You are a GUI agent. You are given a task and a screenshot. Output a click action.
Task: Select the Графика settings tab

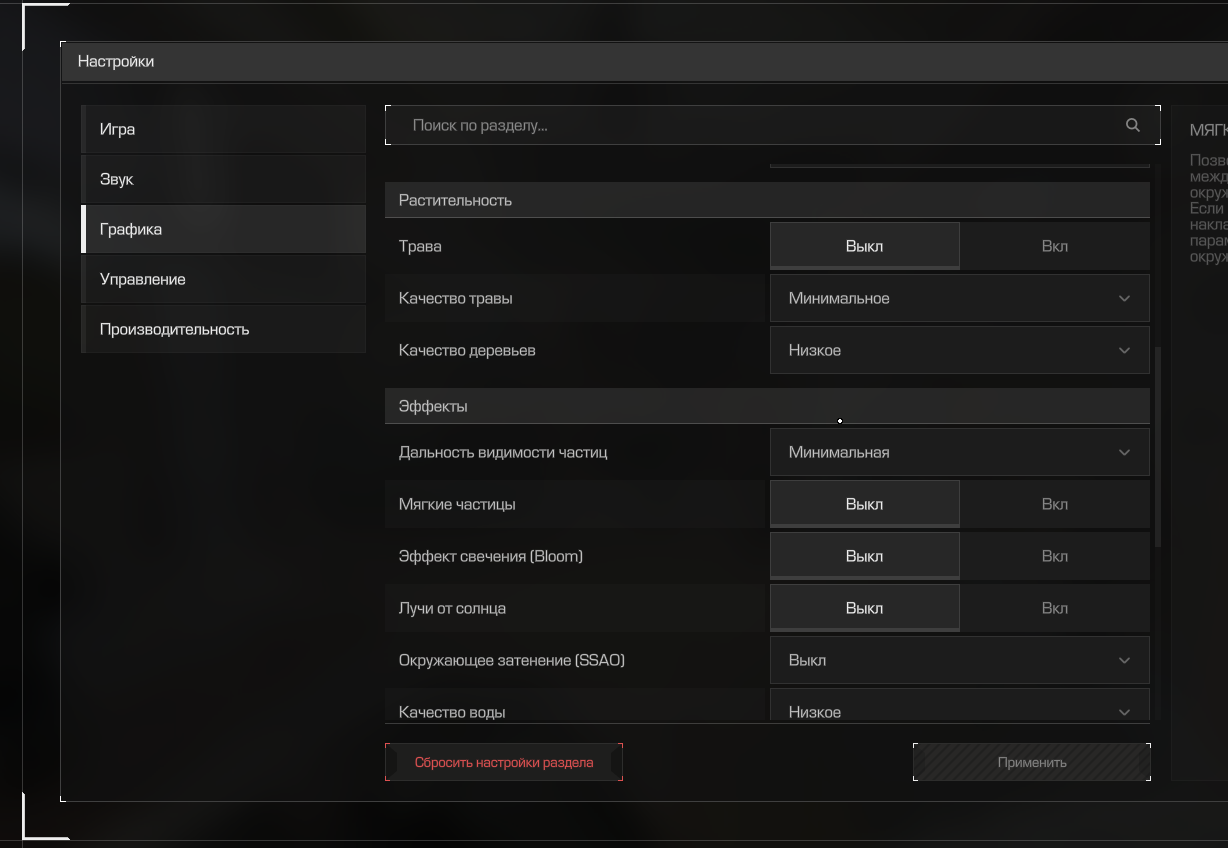click(x=223, y=229)
